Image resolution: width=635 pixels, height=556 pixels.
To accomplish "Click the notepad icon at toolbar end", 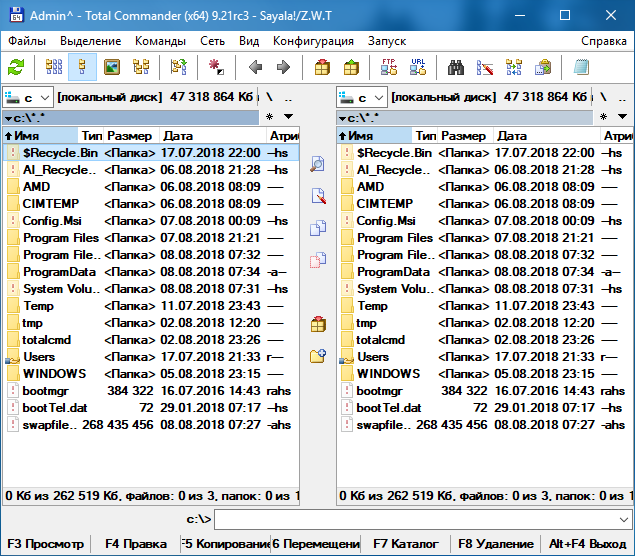I will point(581,68).
